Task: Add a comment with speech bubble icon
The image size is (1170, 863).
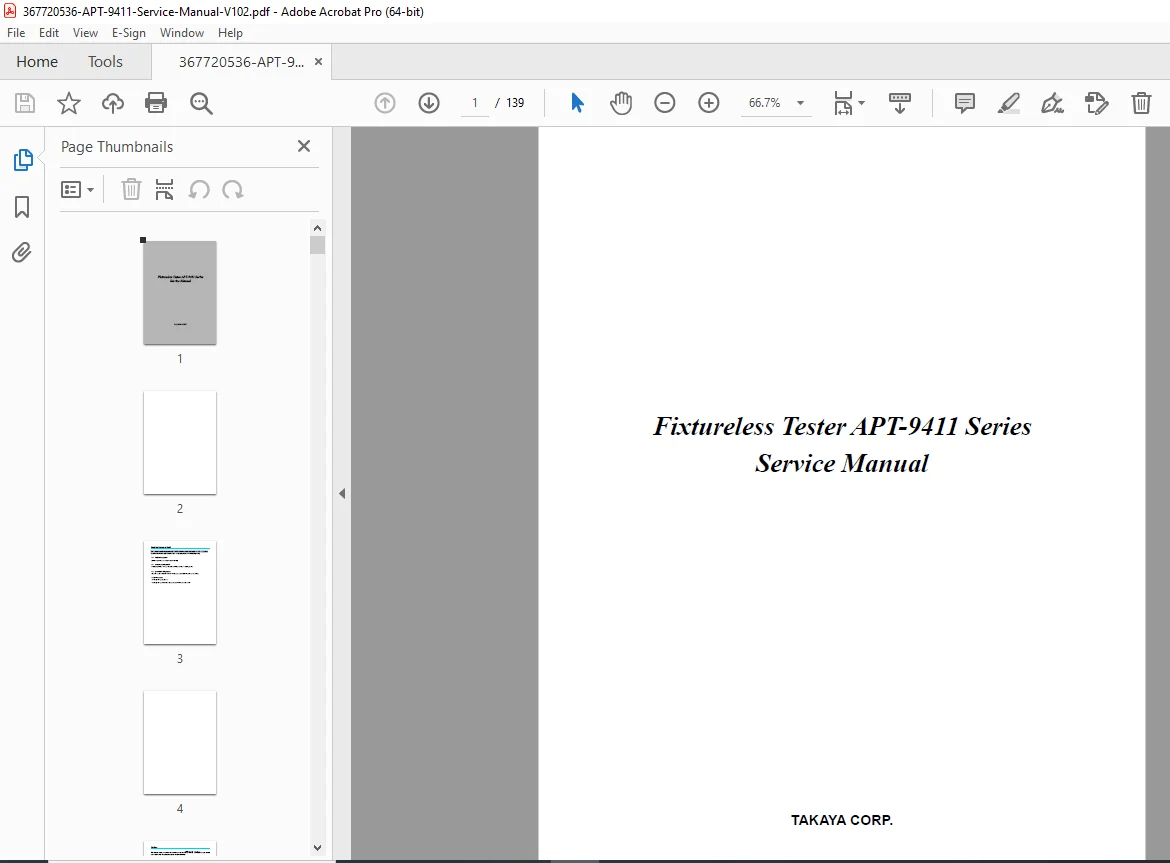Action: click(x=965, y=103)
